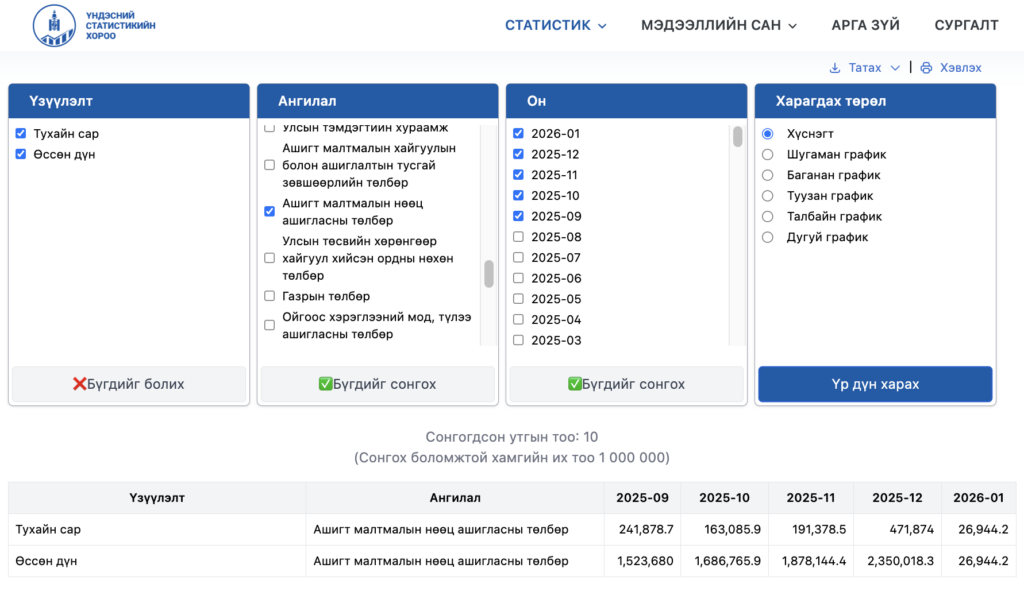Check the 2025-08 period checkbox
Image resolution: width=1024 pixels, height=603 pixels.
(x=518, y=237)
